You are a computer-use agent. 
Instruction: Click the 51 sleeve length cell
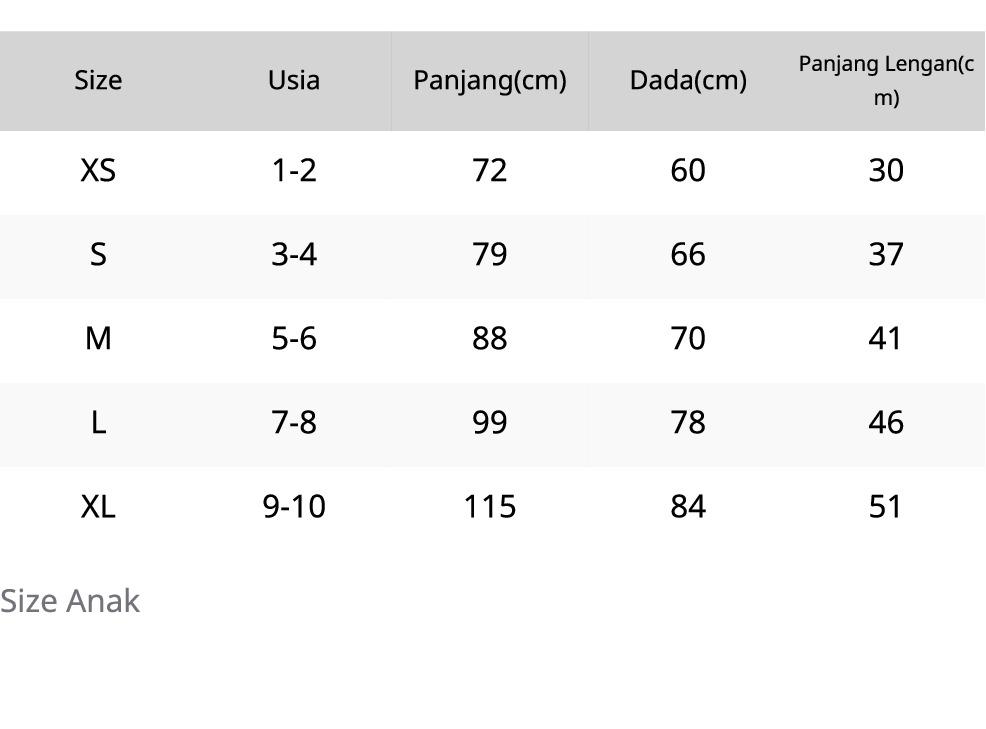pos(886,507)
